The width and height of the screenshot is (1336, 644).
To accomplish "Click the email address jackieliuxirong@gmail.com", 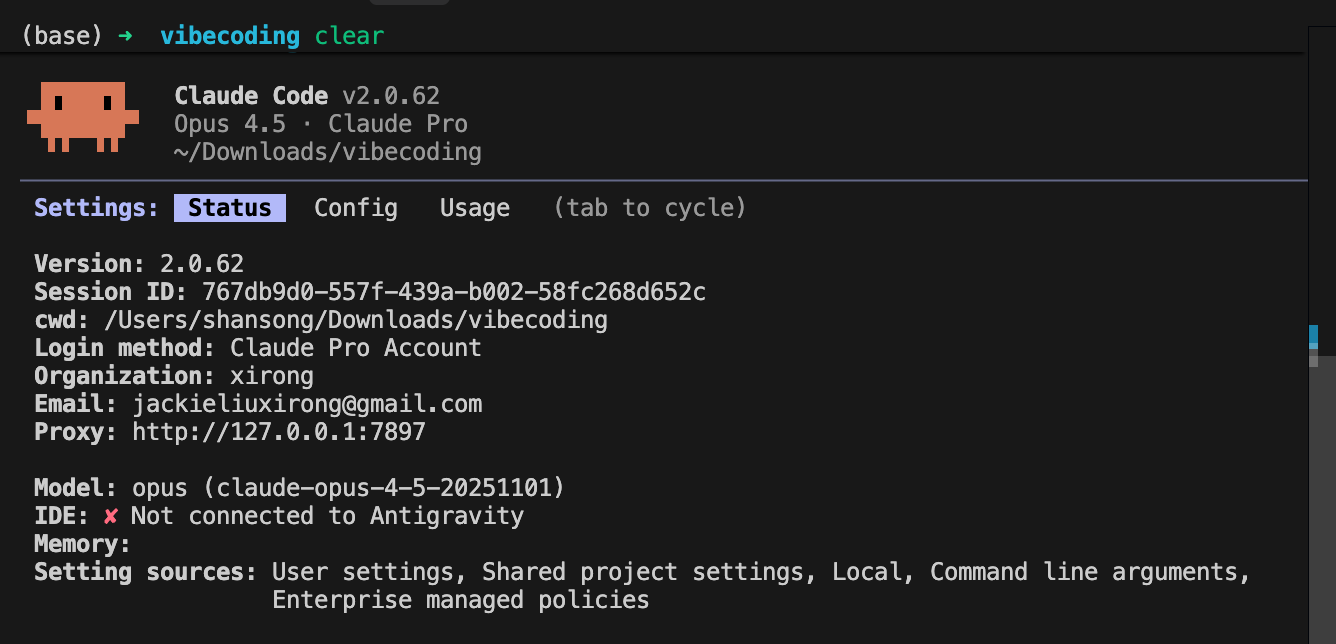I will tap(307, 404).
